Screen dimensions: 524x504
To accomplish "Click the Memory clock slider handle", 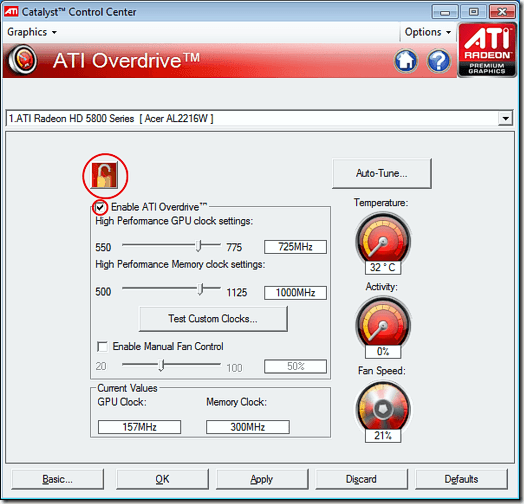I will coord(200,289).
